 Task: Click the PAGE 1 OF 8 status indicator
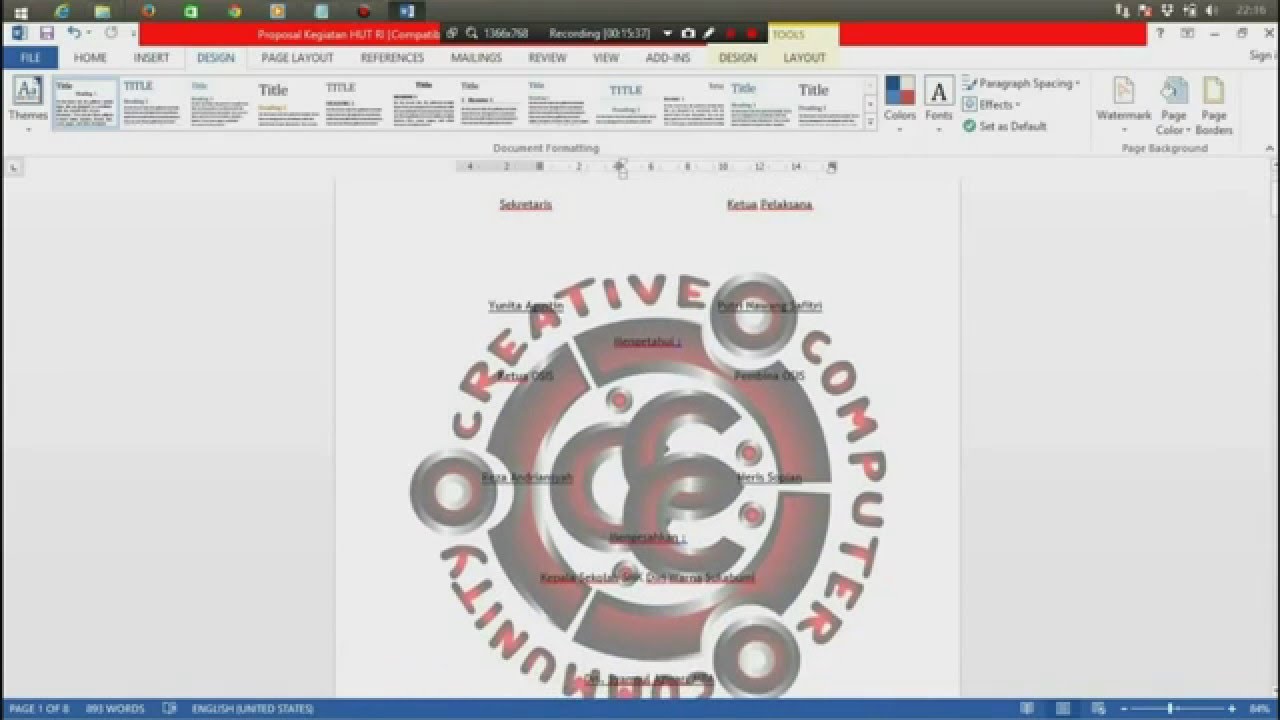pos(39,709)
